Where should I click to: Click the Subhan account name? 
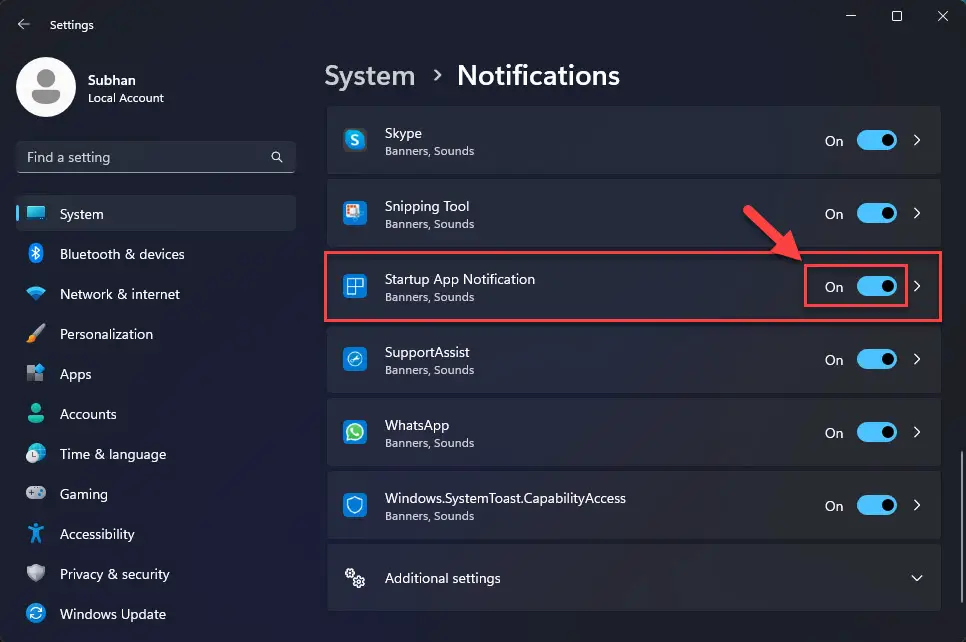[112, 80]
